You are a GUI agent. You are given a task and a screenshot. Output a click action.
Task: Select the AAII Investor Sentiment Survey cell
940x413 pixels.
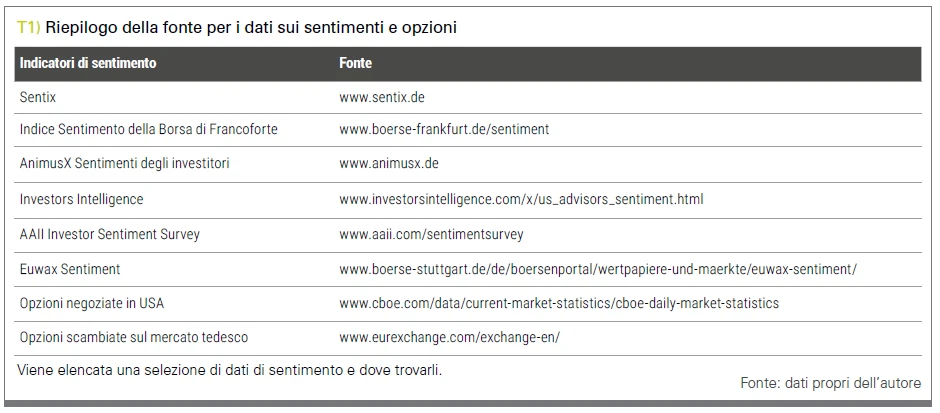(x=110, y=234)
